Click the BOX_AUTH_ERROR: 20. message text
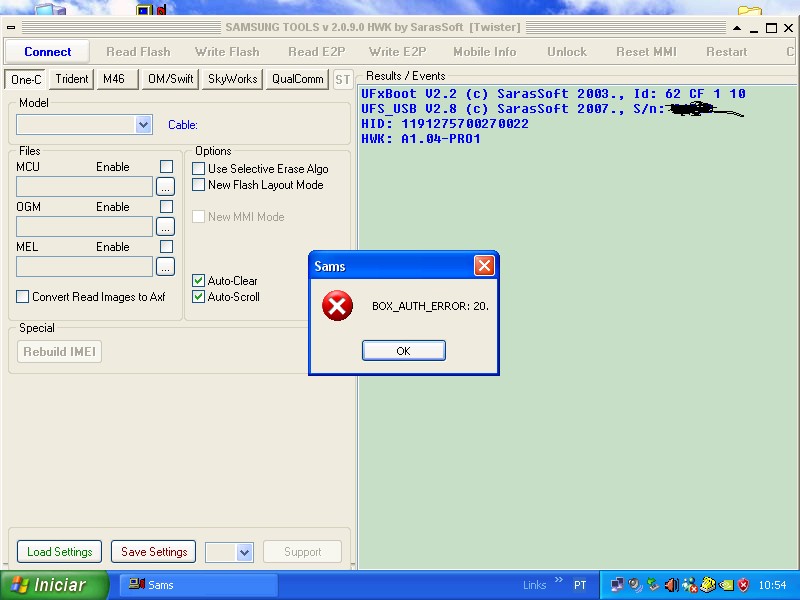The width and height of the screenshot is (800, 600). [x=431, y=306]
